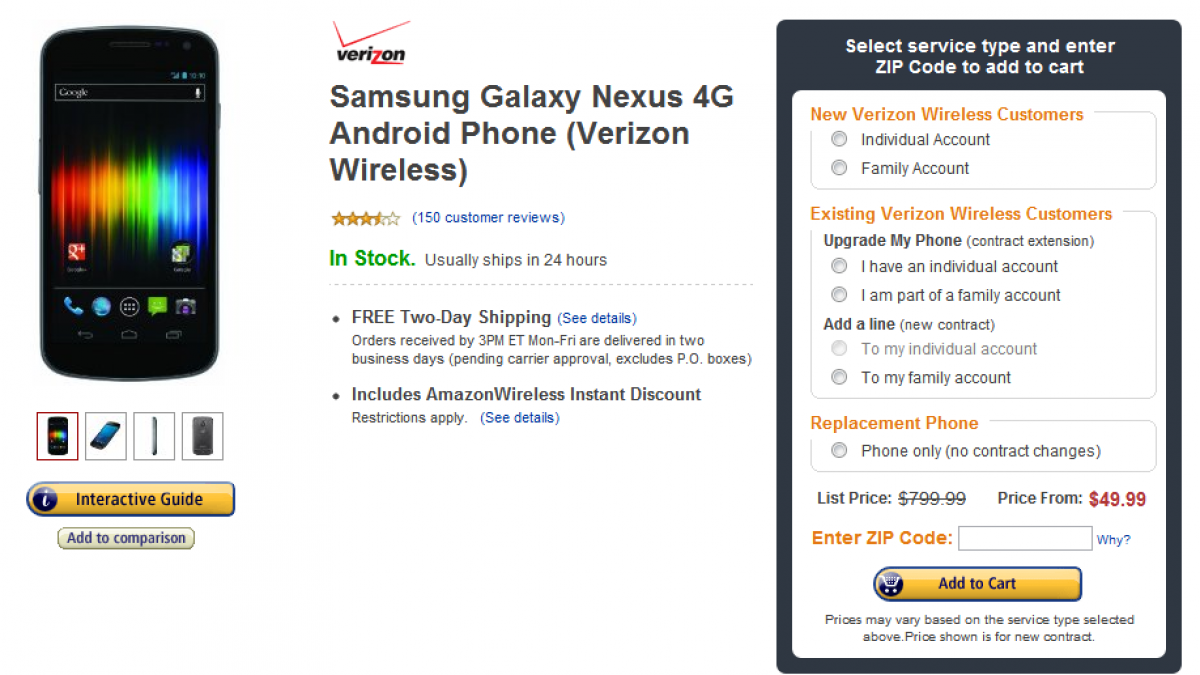Select add a line "To my family account"
Viewport: 1200px width, 675px height.
click(x=840, y=378)
